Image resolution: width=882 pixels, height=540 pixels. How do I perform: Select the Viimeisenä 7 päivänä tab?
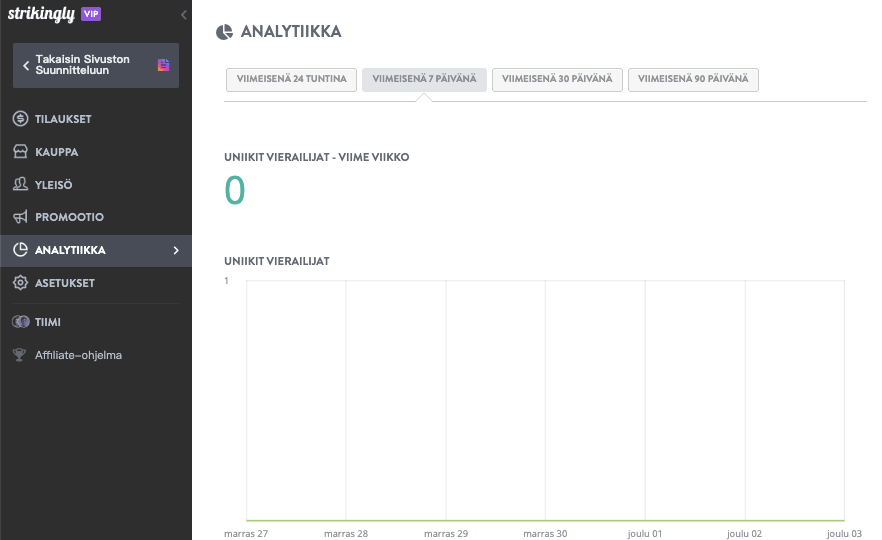pyautogui.click(x=424, y=79)
